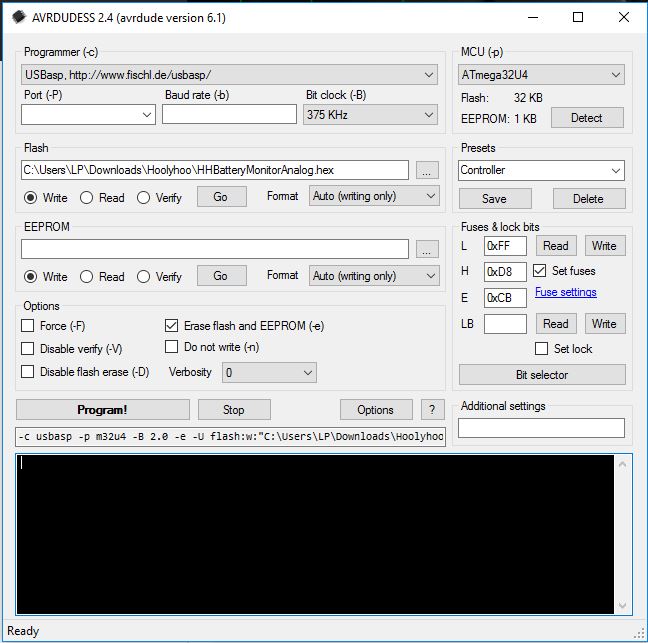Screen dimensions: 648x643
Task: Minimize the AVRDUDESS window
Action: coord(533,17)
